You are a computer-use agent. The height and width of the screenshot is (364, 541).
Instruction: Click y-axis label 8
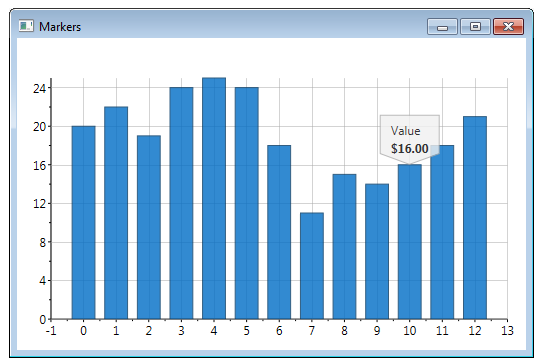pyautogui.click(x=42, y=243)
